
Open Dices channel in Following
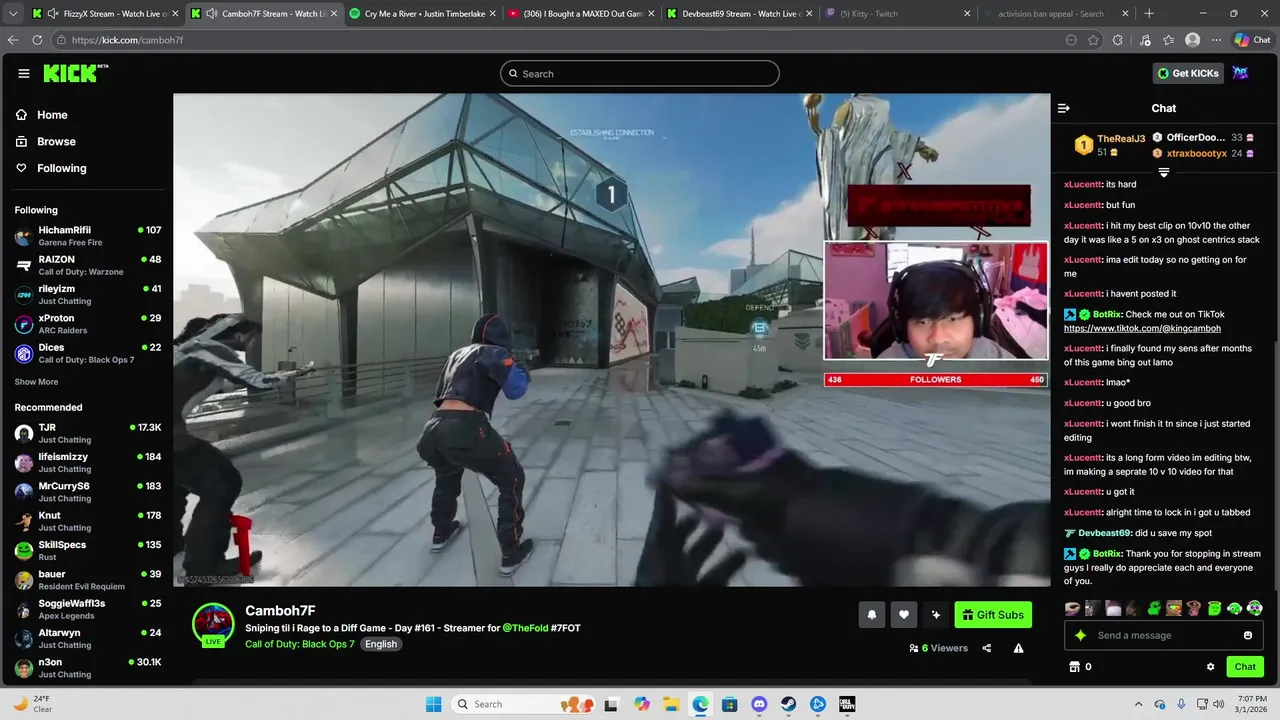click(x=88, y=353)
